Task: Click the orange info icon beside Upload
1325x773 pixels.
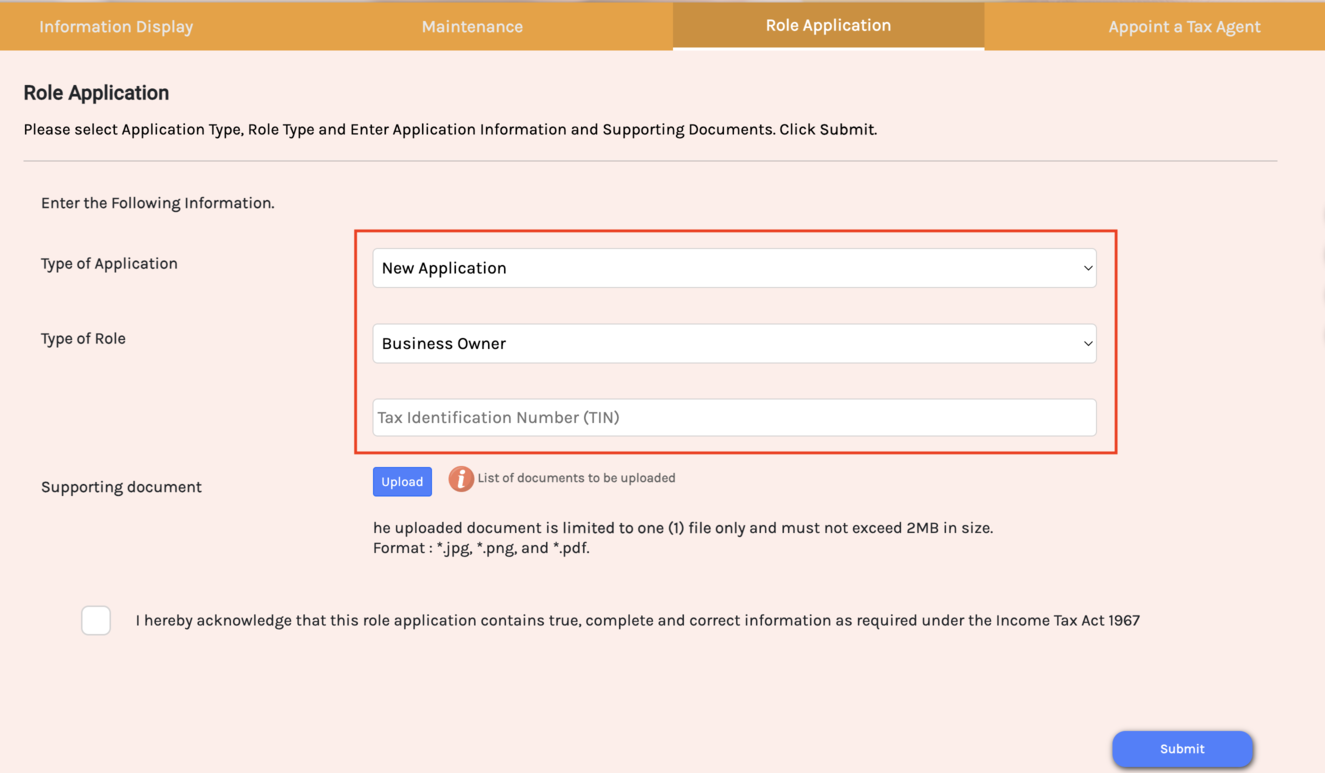Action: coord(460,479)
